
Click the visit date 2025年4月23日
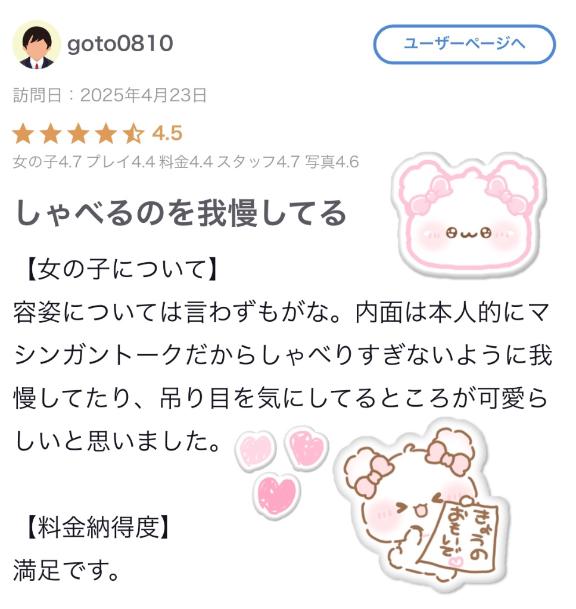point(143,95)
